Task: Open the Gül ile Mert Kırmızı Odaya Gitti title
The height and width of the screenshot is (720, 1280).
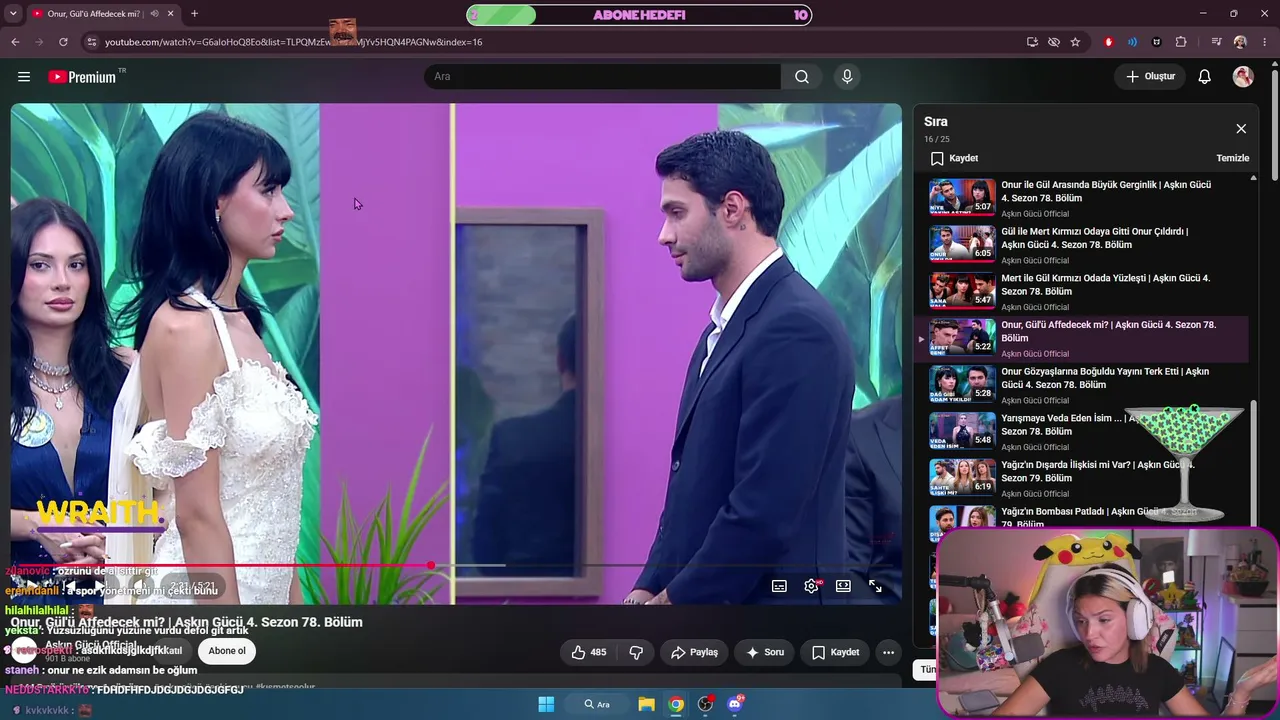Action: [x=1094, y=238]
